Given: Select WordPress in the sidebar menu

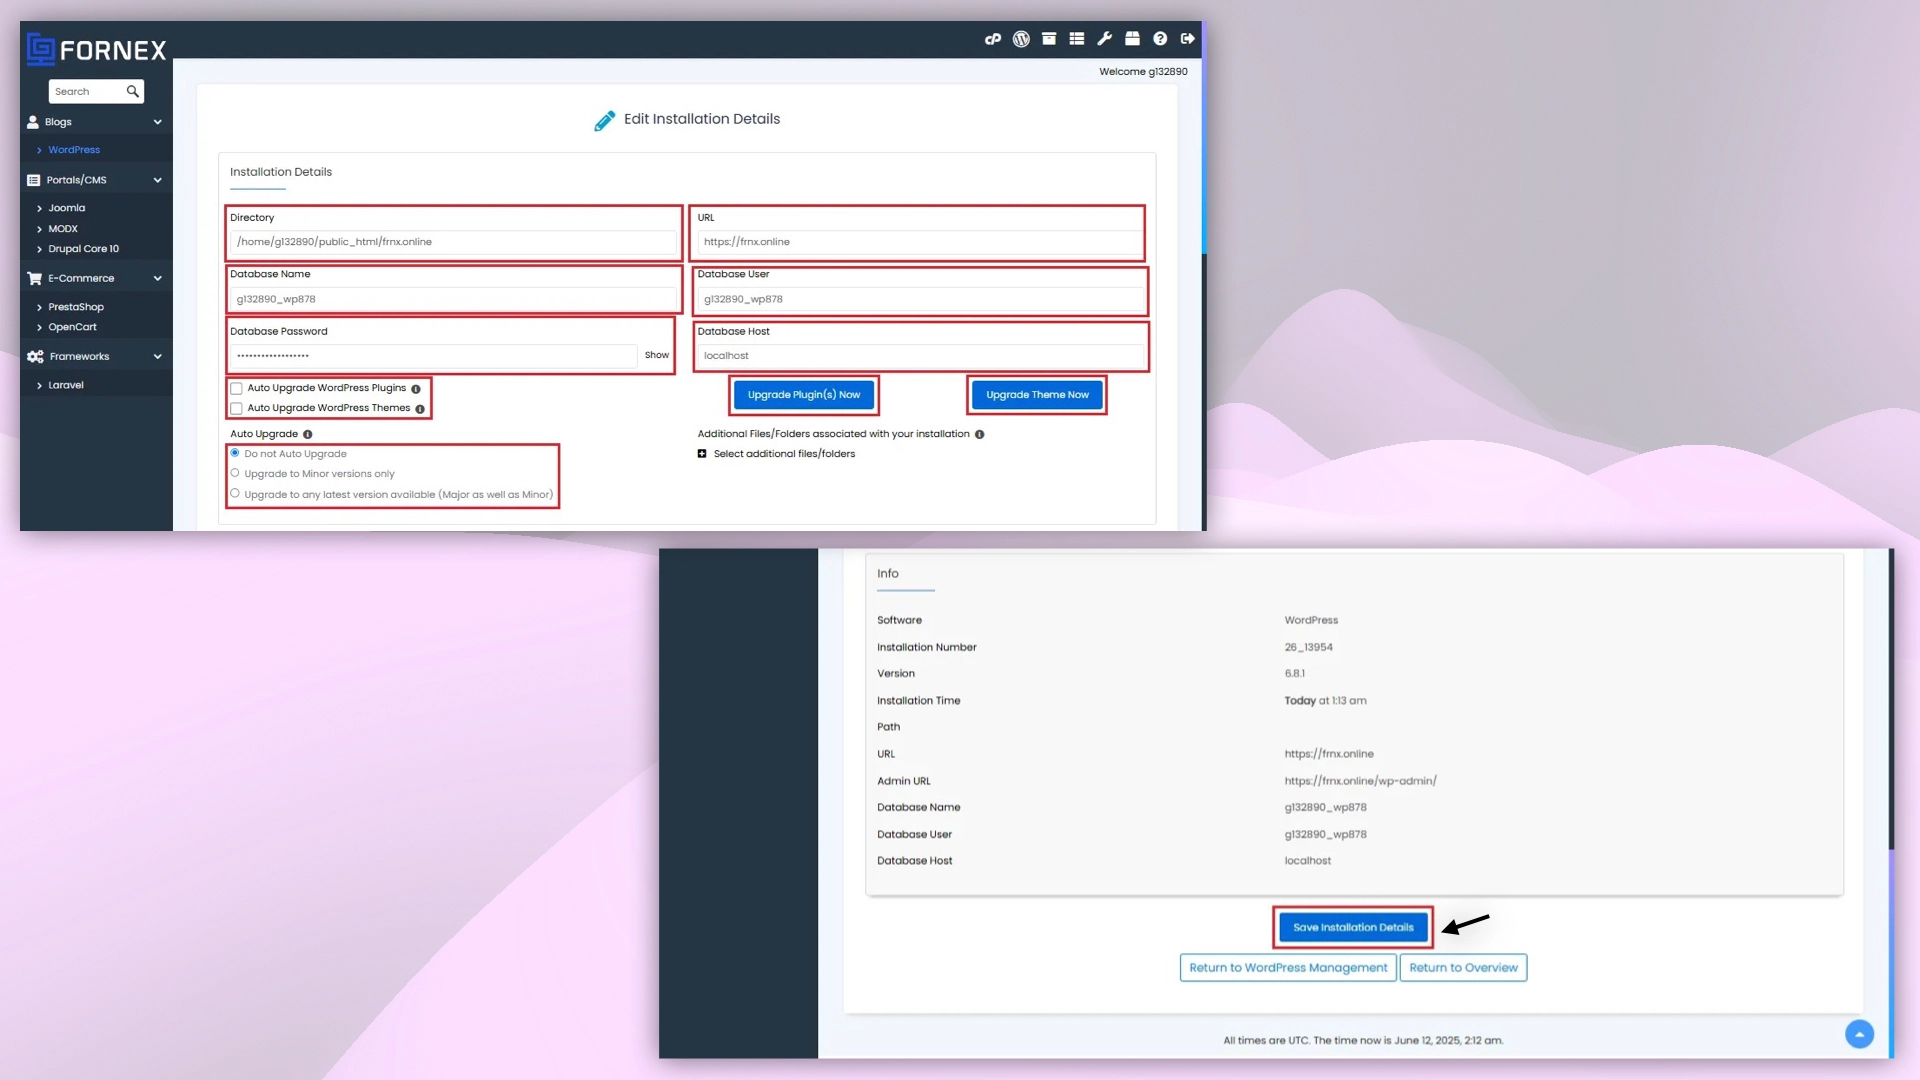Looking at the screenshot, I should pyautogui.click(x=72, y=149).
